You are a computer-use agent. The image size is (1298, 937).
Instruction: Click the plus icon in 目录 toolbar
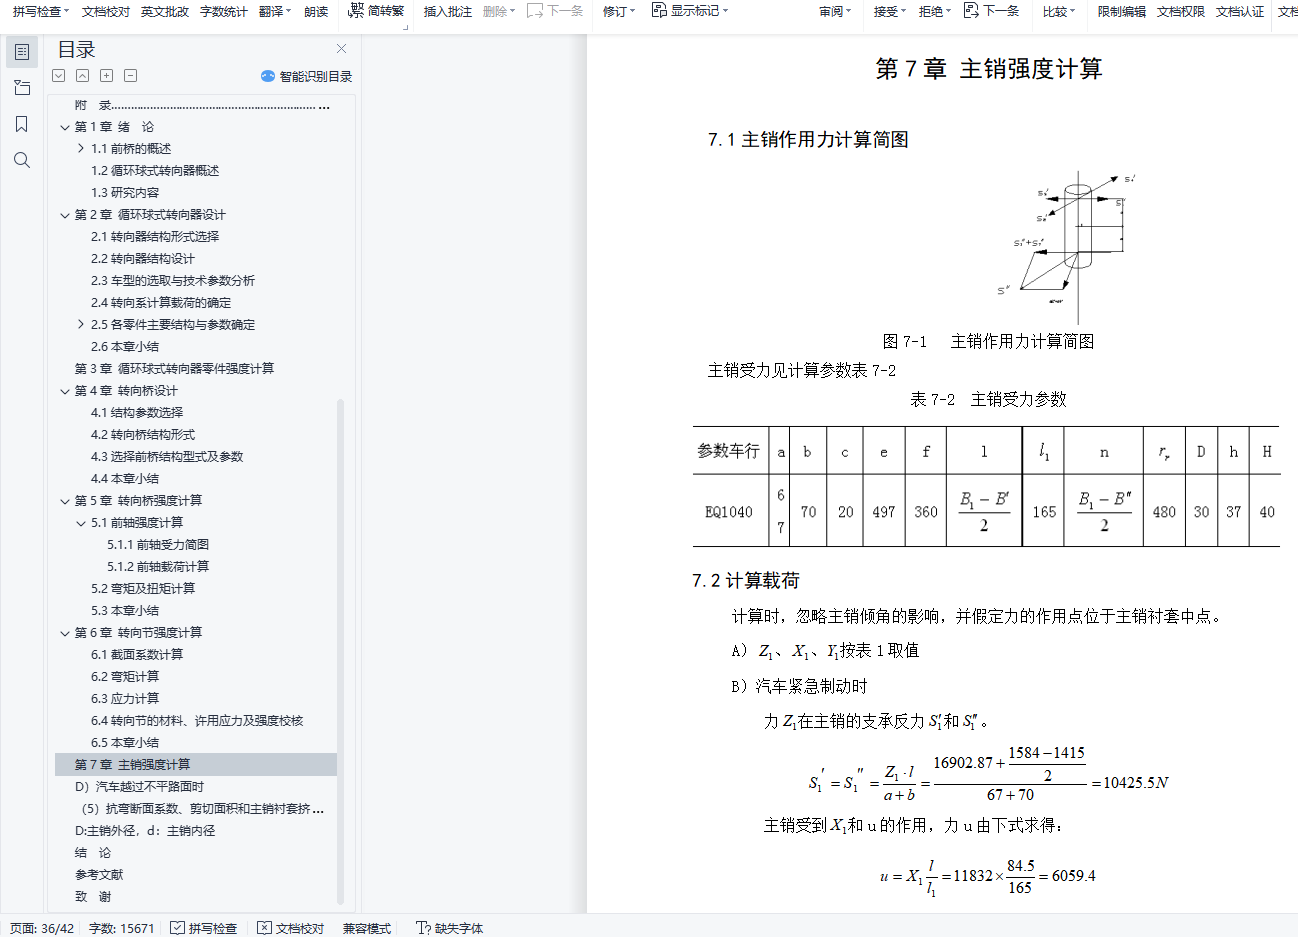coord(107,76)
